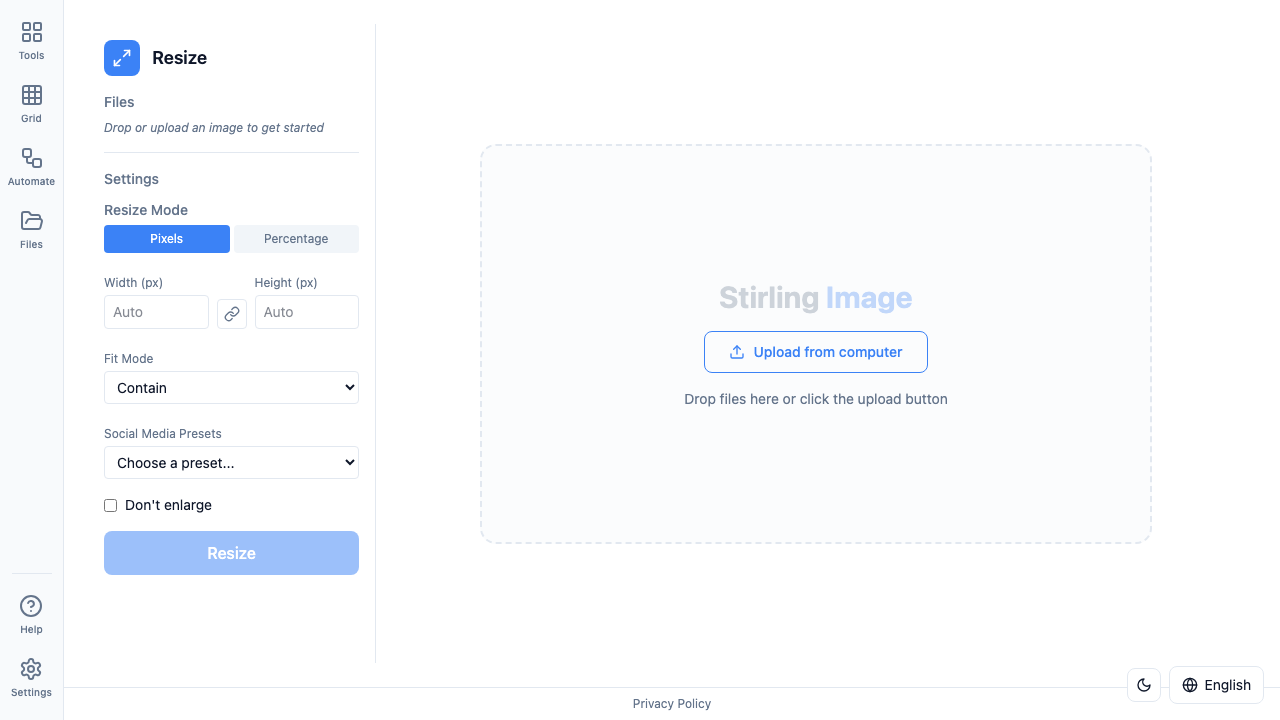Click the 'Drop files here' hint text
This screenshot has height=720, width=1280.
(816, 399)
